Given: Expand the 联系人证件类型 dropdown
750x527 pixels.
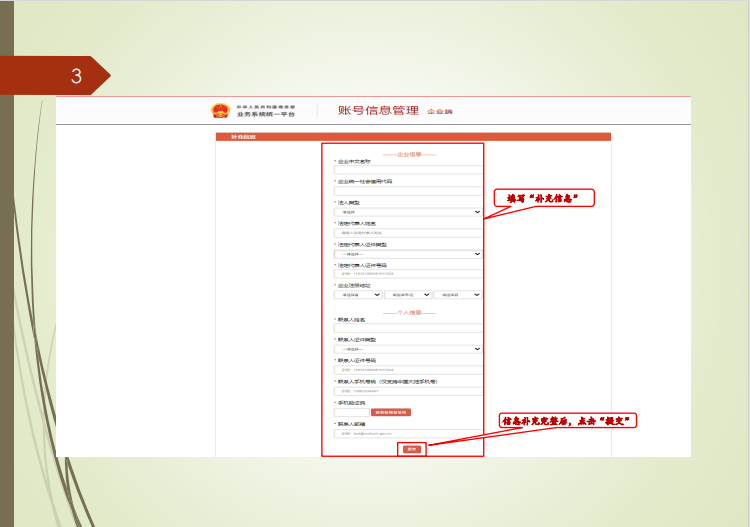Looking at the screenshot, I should click(x=407, y=349).
